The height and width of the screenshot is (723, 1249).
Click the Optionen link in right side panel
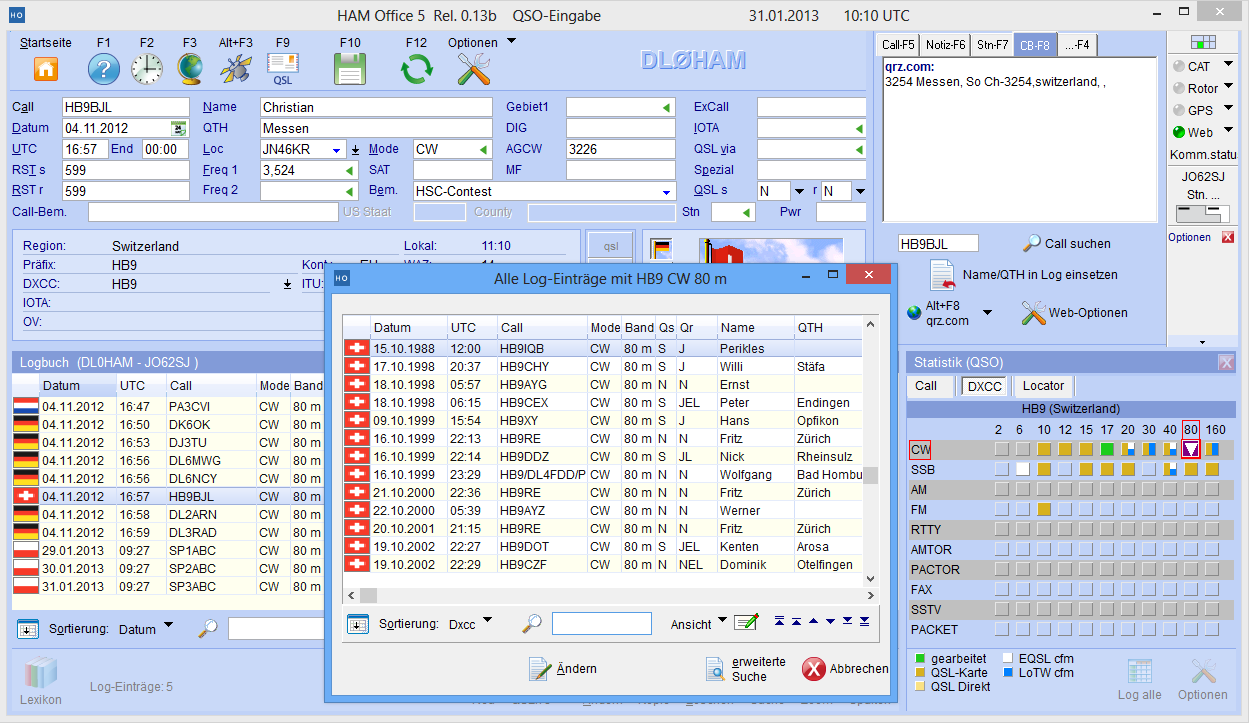1190,237
